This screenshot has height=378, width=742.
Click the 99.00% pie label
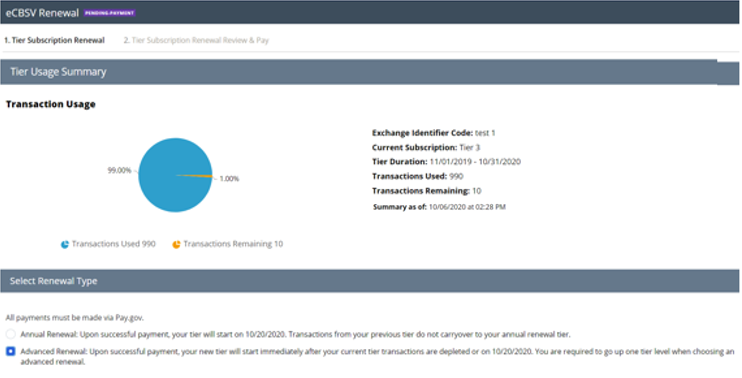point(119,170)
